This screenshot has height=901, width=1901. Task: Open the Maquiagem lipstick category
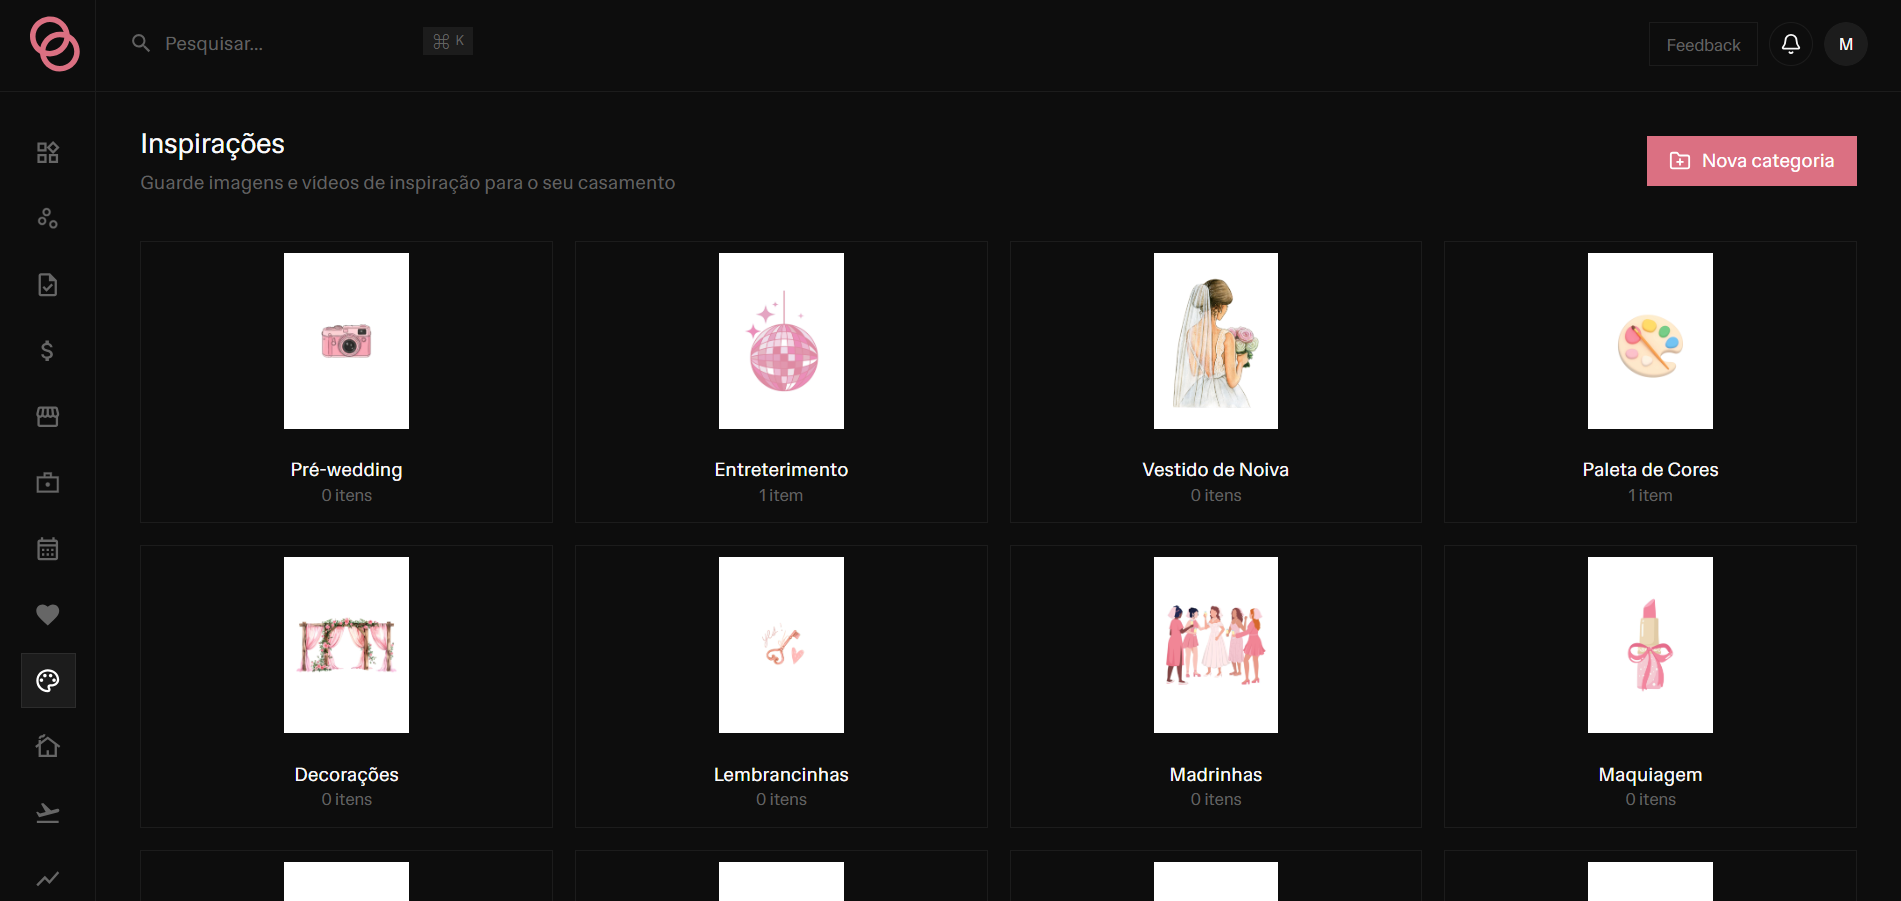(x=1650, y=686)
